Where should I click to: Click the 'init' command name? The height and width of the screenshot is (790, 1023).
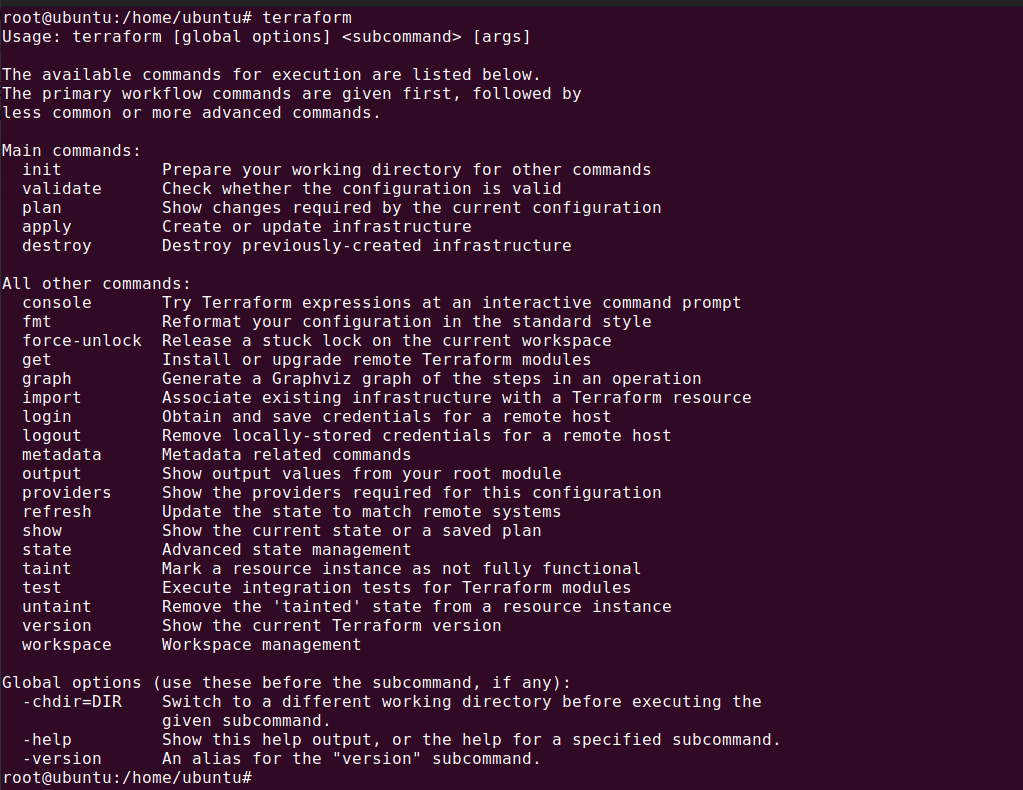(42, 170)
